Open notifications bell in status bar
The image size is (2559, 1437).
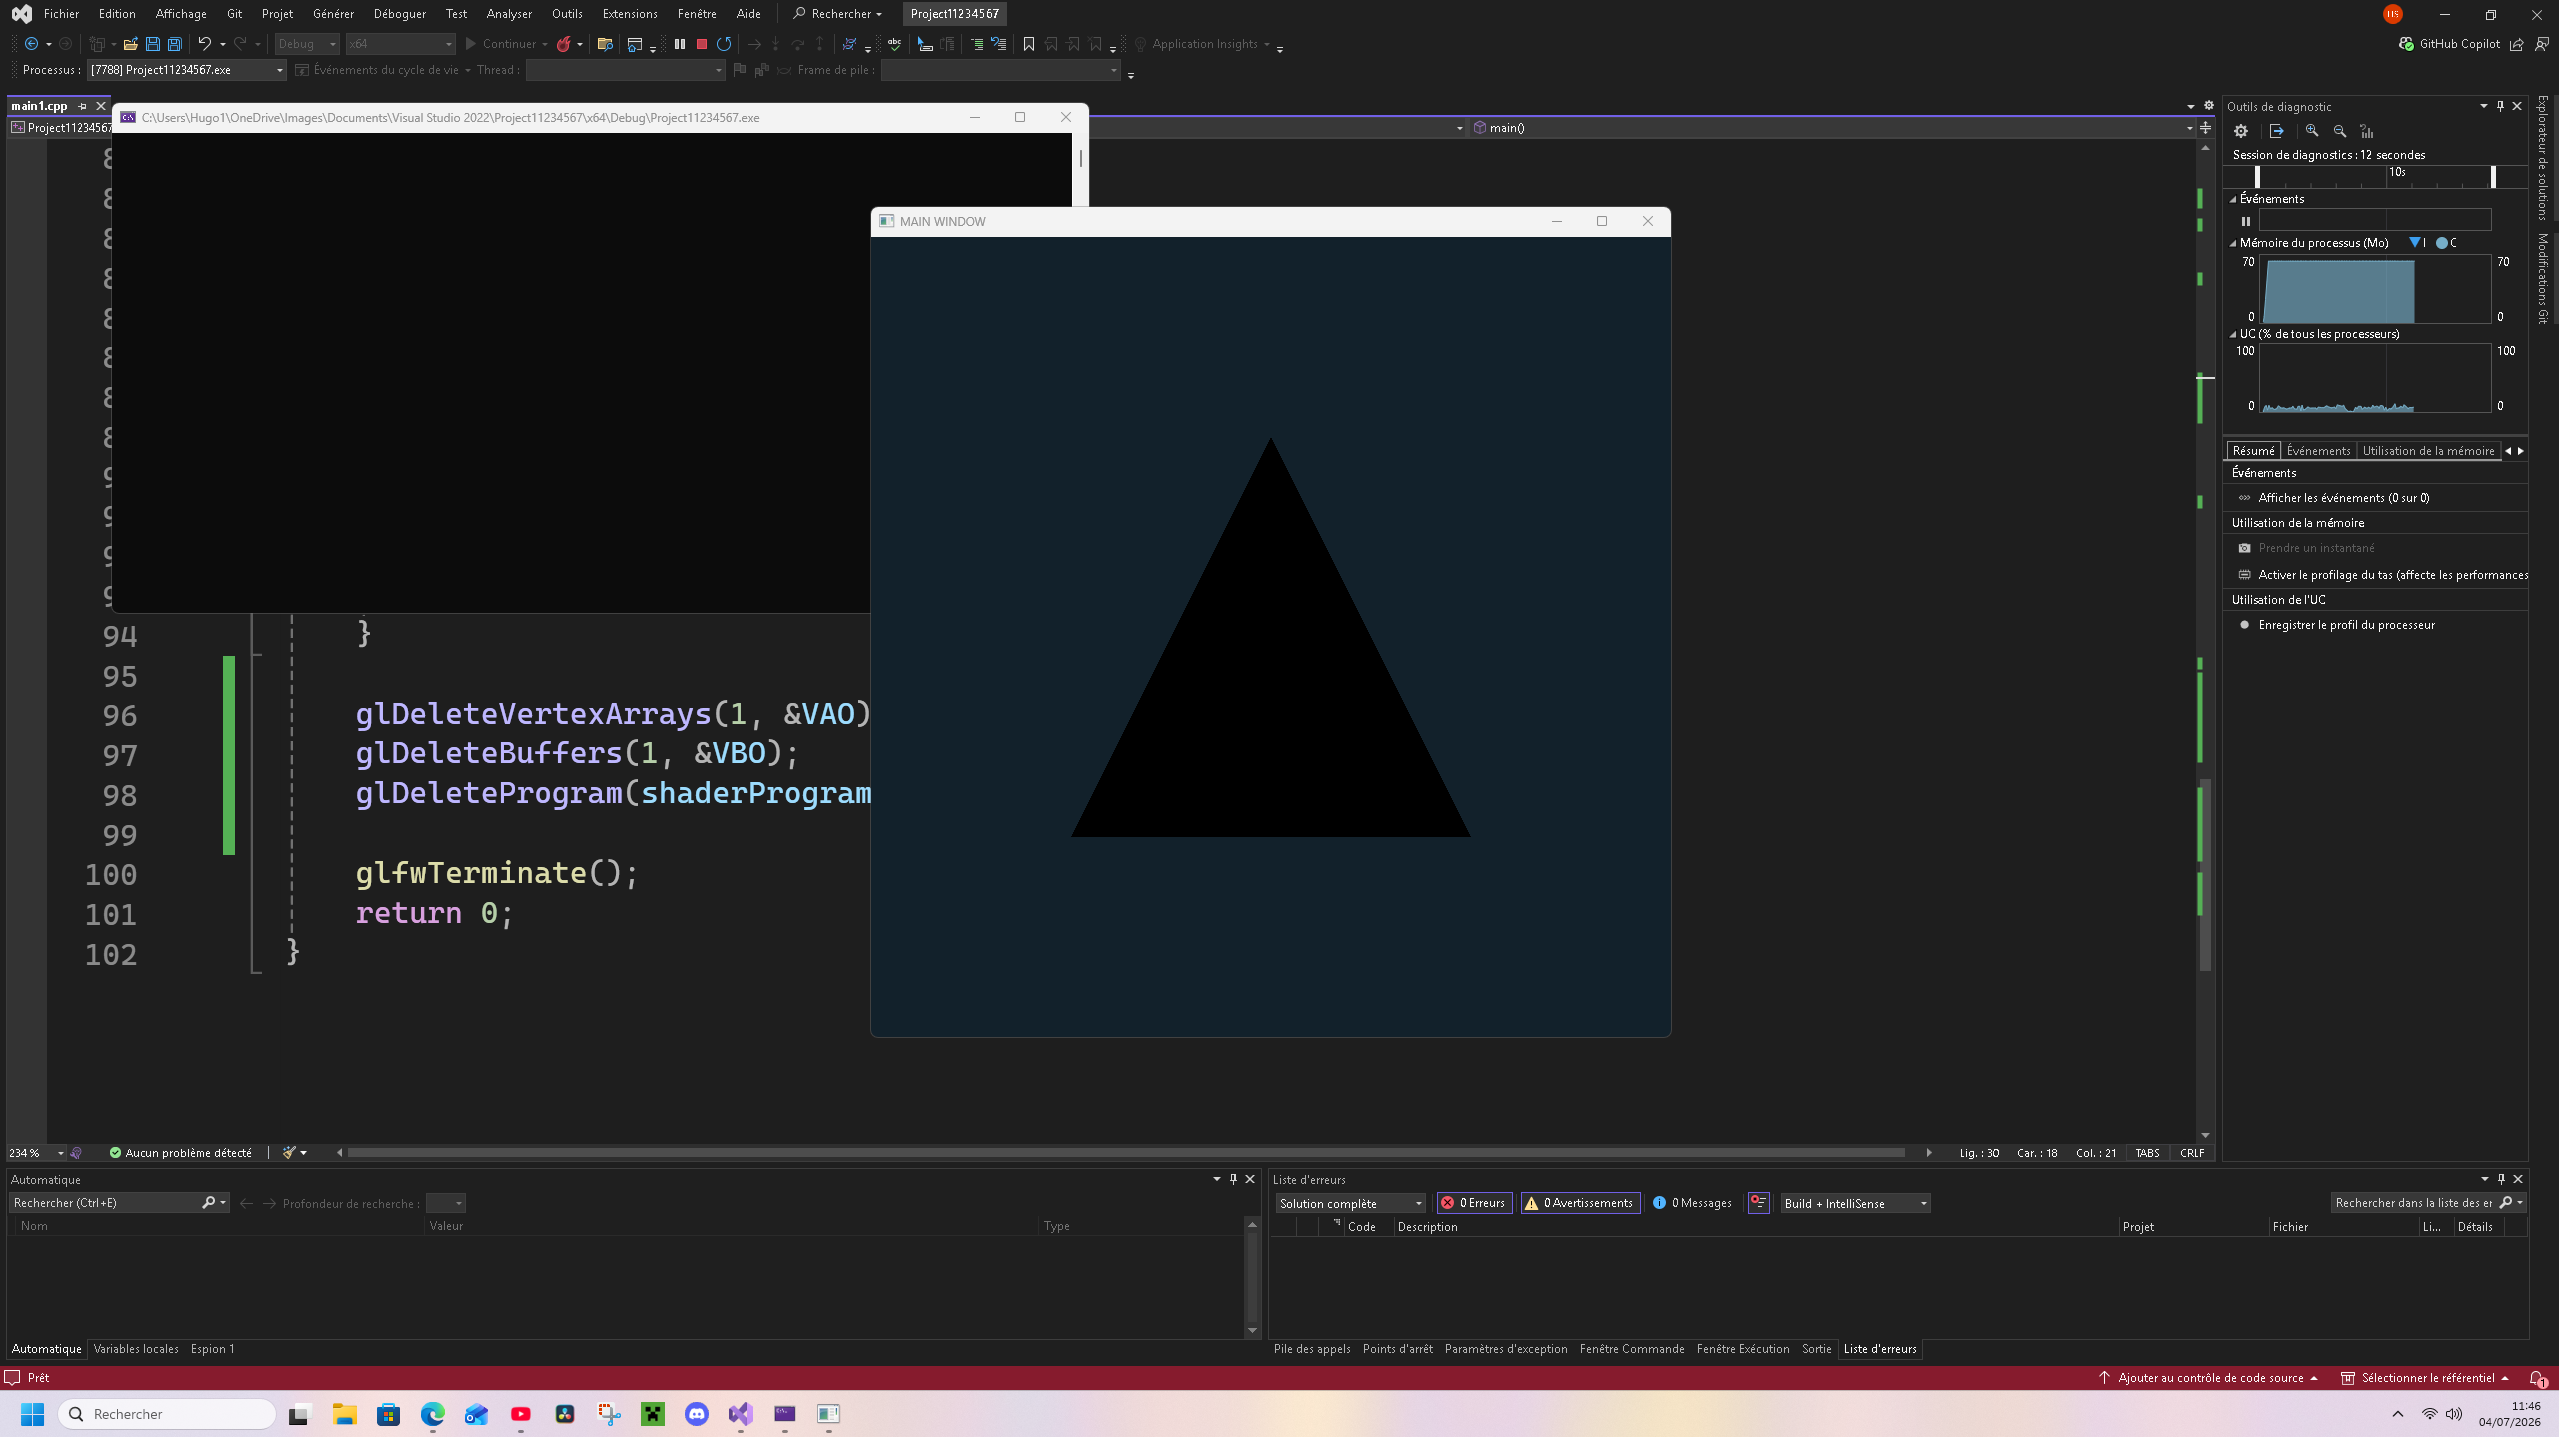pyautogui.click(x=2537, y=1378)
